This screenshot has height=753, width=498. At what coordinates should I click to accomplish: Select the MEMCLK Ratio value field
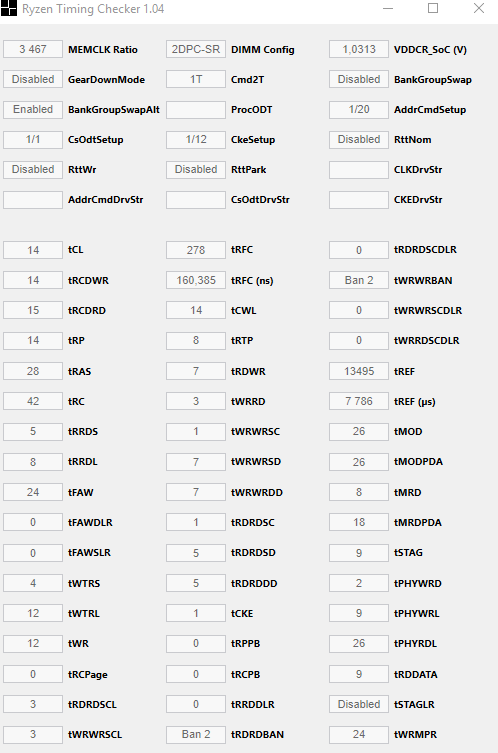tap(33, 49)
